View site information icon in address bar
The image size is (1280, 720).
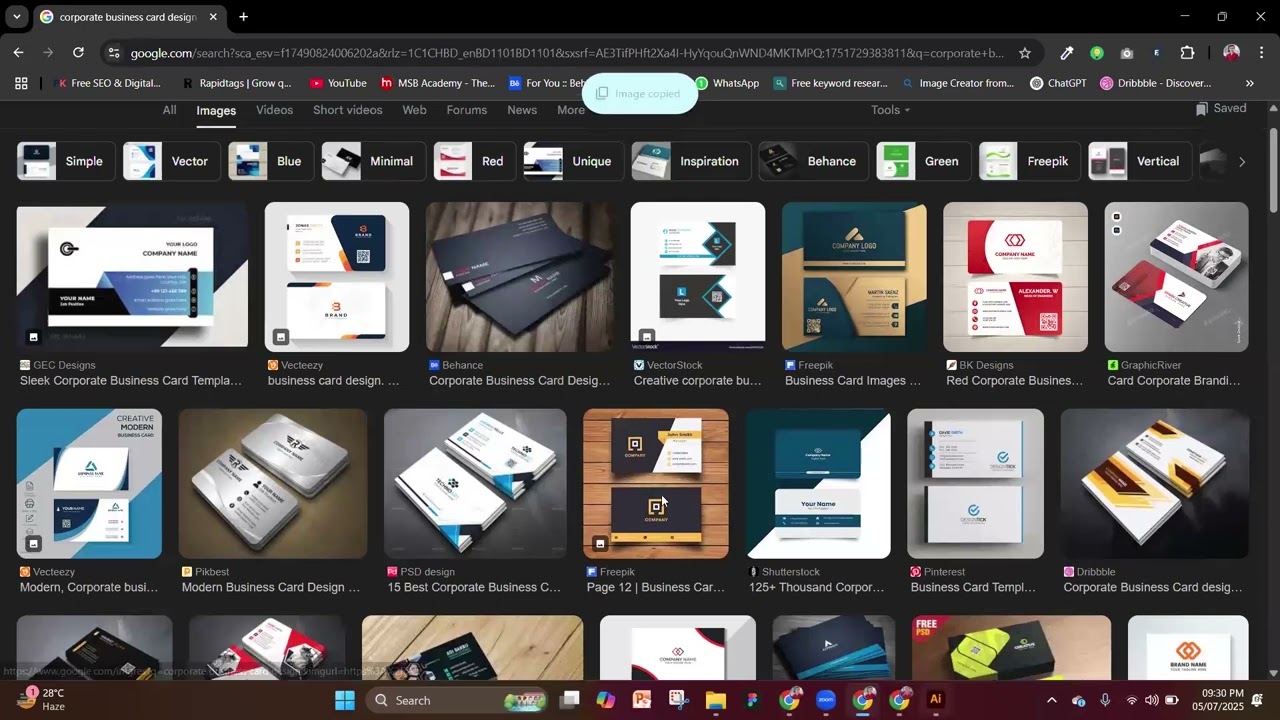pyautogui.click(x=113, y=53)
